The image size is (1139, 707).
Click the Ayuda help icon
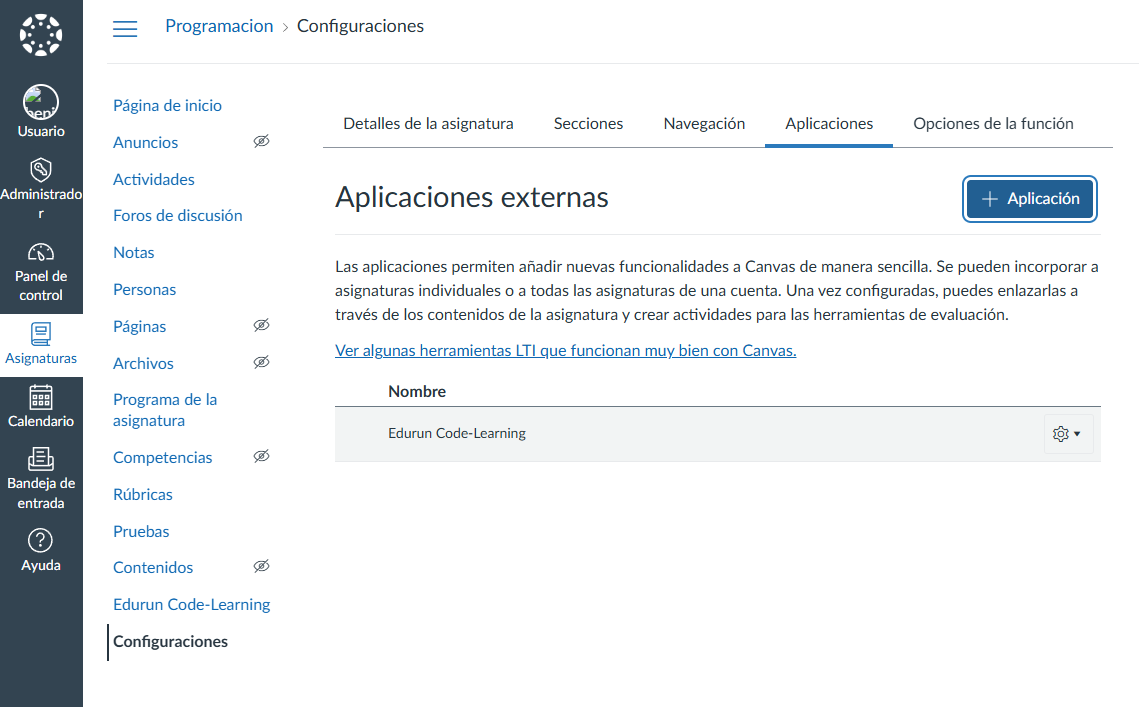coord(41,540)
